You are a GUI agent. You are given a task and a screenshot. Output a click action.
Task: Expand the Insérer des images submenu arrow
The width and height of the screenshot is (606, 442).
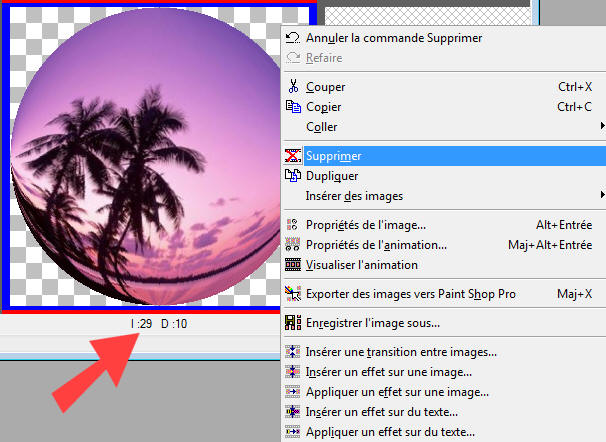pyautogui.click(x=602, y=194)
